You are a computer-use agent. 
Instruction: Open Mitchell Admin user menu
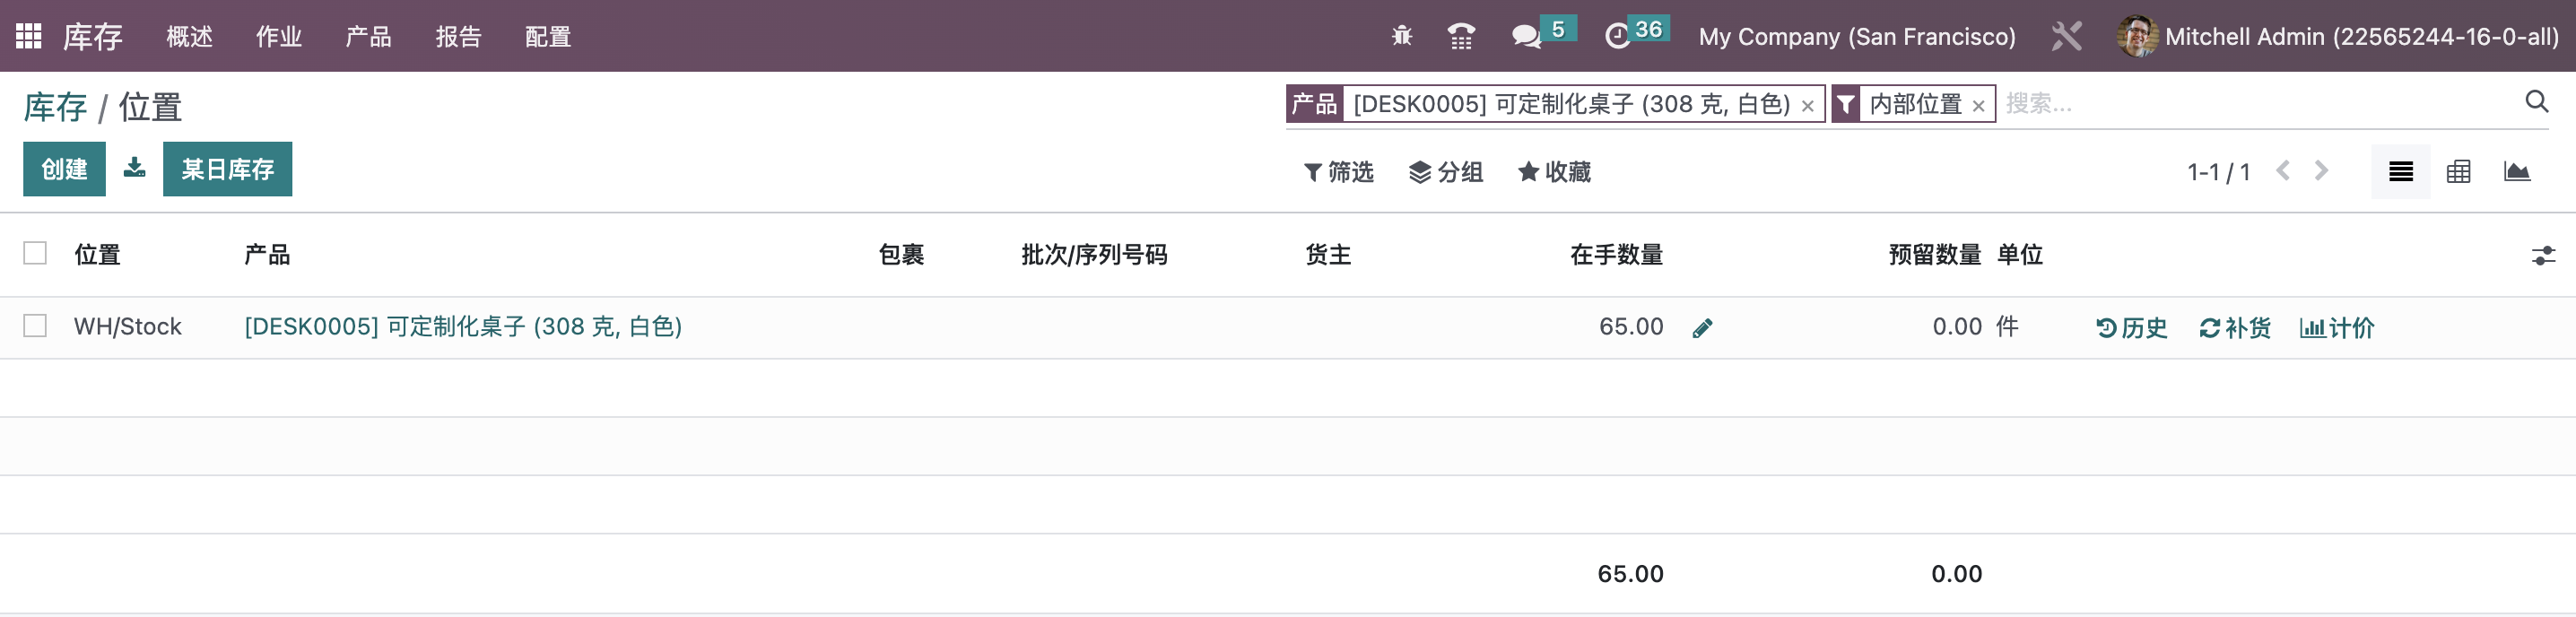click(x=2338, y=37)
